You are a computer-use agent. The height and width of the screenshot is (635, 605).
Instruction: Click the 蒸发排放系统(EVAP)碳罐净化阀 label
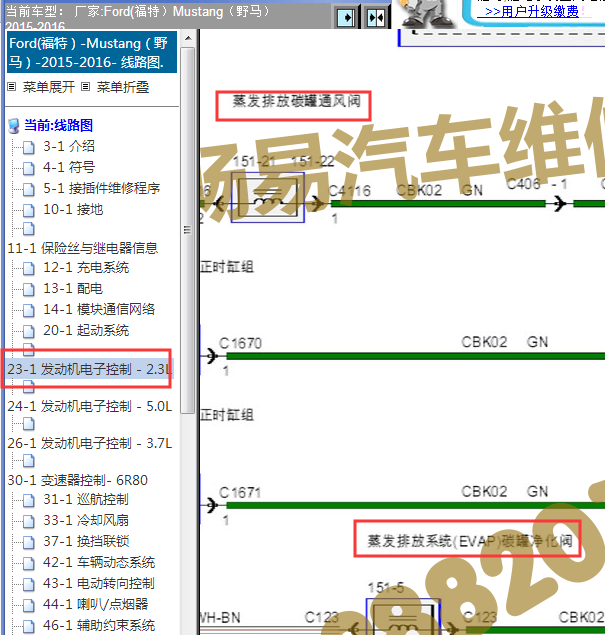point(470,541)
